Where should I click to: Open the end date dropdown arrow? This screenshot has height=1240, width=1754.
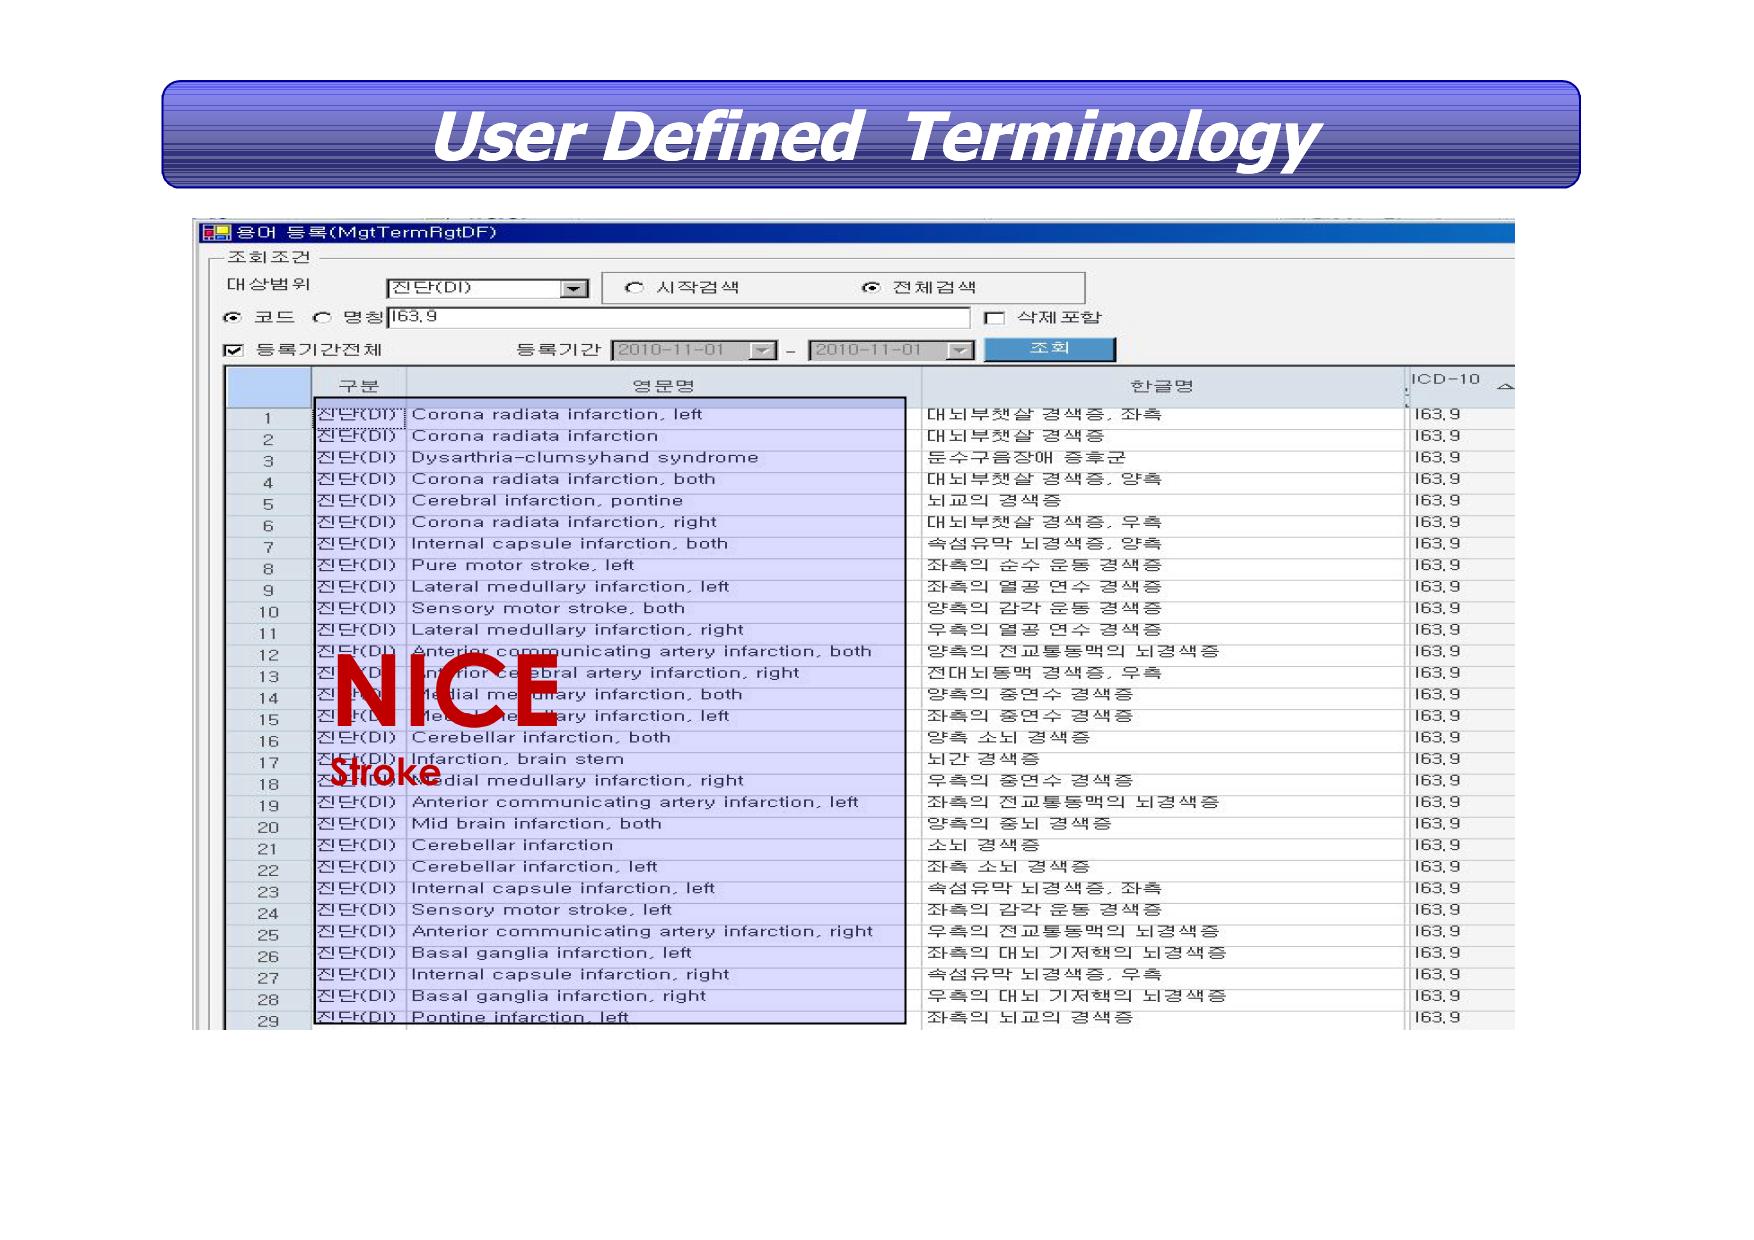960,350
